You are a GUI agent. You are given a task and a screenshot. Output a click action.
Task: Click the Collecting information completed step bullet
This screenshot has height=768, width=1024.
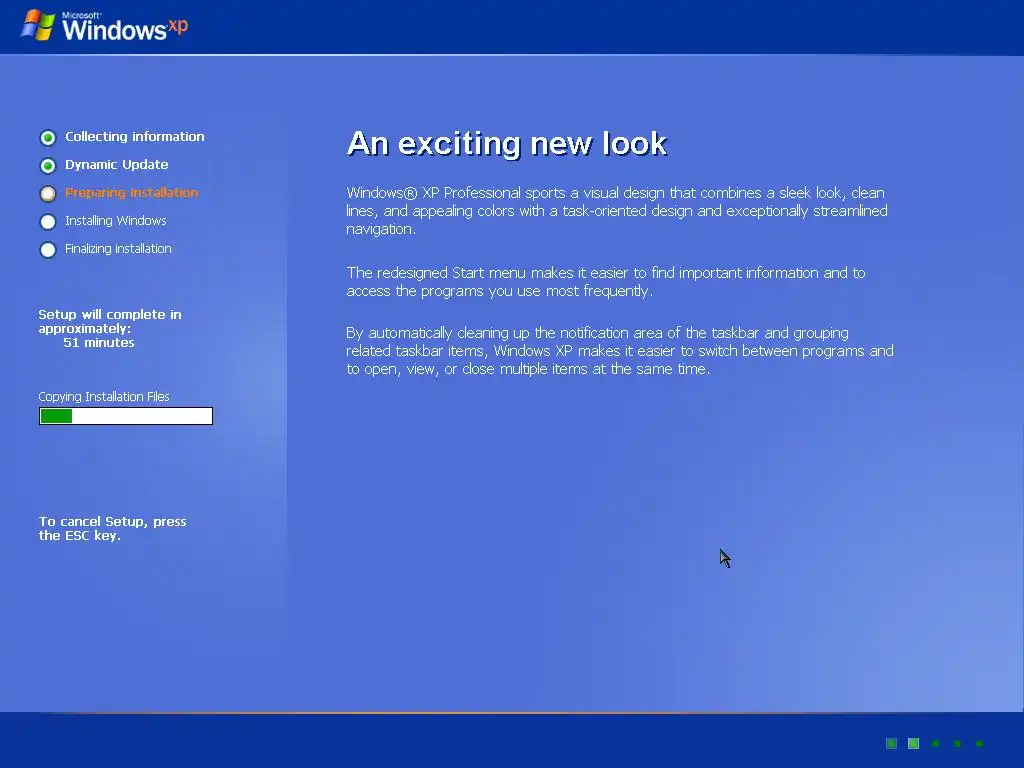[x=48, y=138]
